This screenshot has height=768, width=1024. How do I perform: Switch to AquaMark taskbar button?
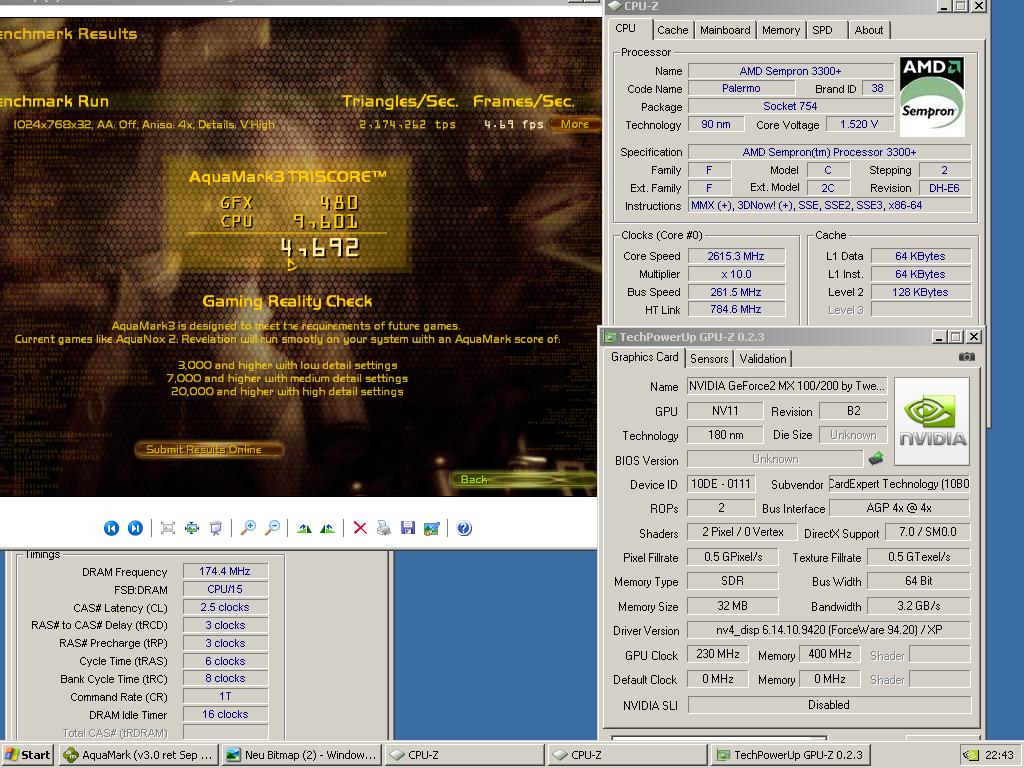click(x=138, y=755)
